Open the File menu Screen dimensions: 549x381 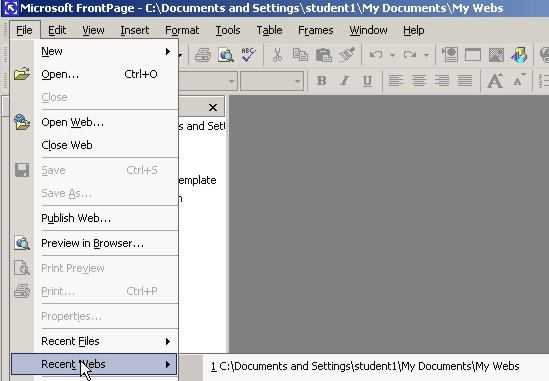pos(24,30)
